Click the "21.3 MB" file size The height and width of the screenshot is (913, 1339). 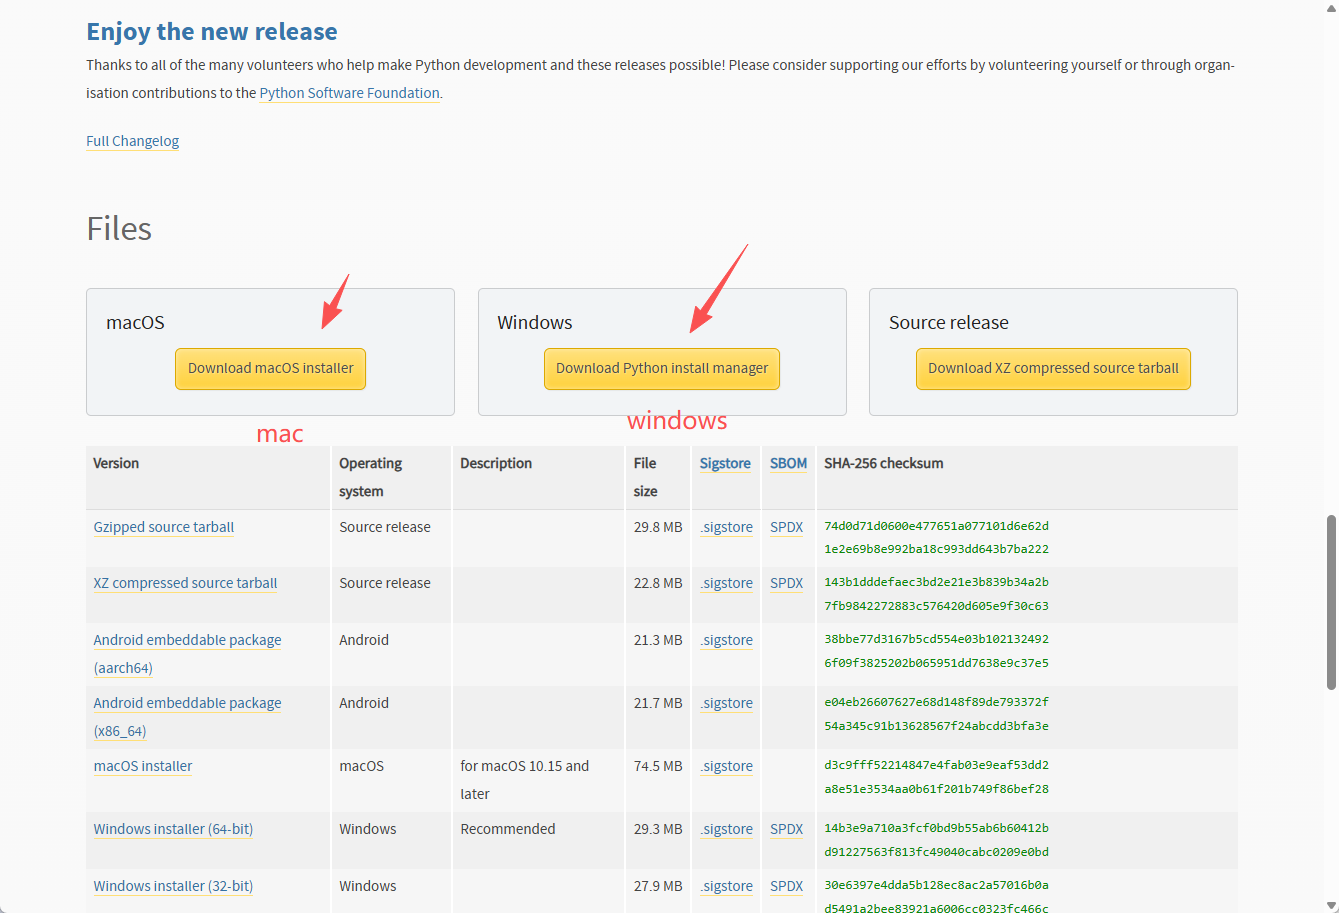coord(658,640)
